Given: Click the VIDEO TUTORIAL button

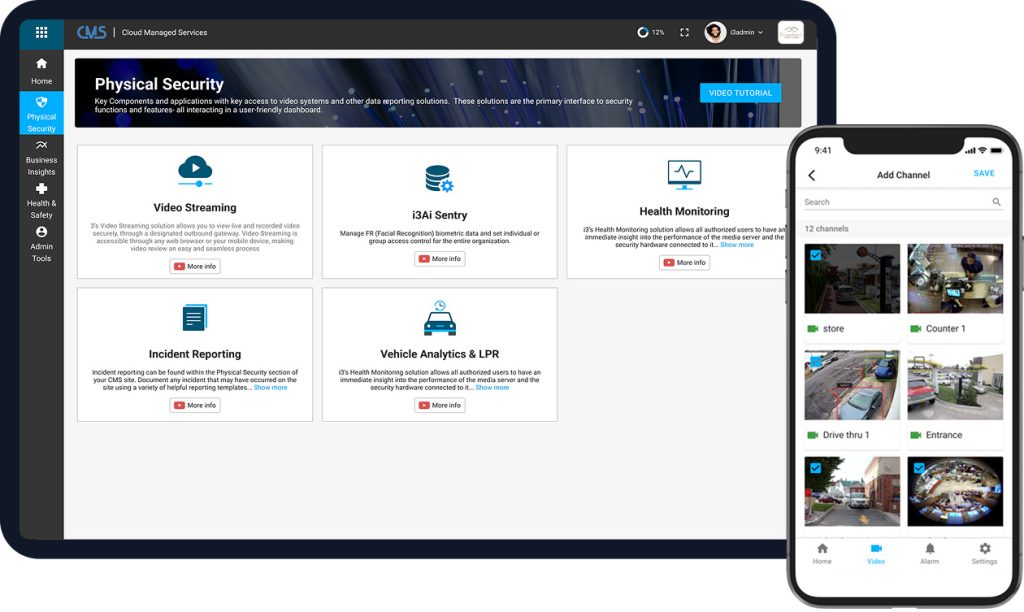Looking at the screenshot, I should (x=740, y=92).
